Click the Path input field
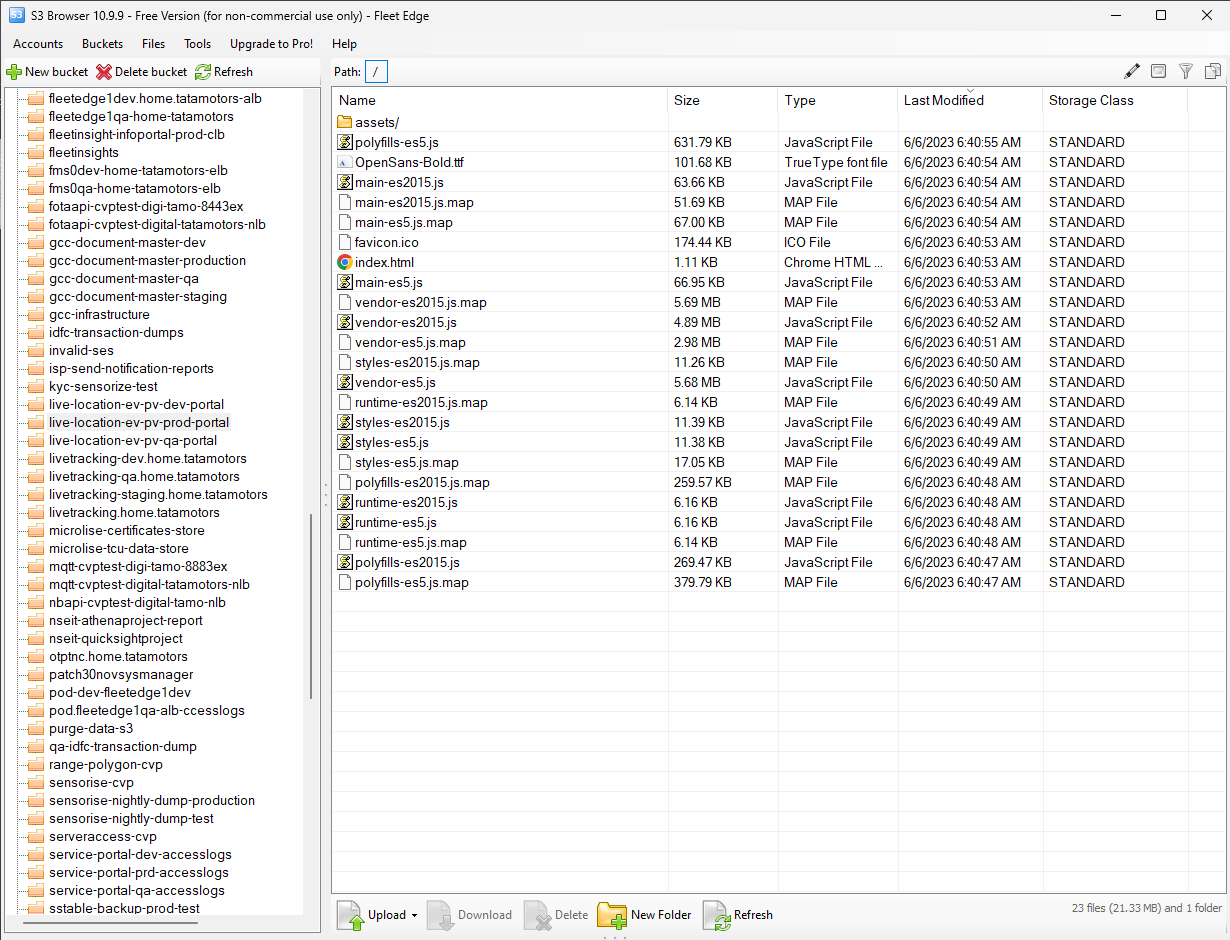This screenshot has height=940, width=1230. point(376,71)
